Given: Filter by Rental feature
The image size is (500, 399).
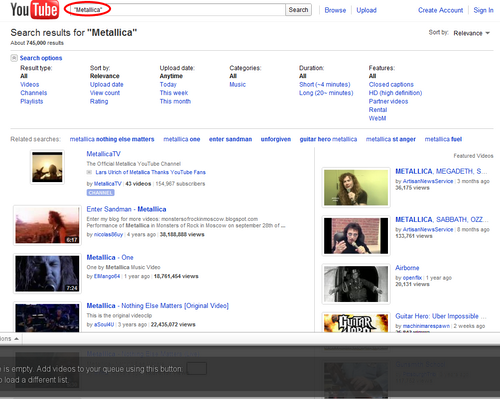Looking at the screenshot, I should [x=378, y=110].
